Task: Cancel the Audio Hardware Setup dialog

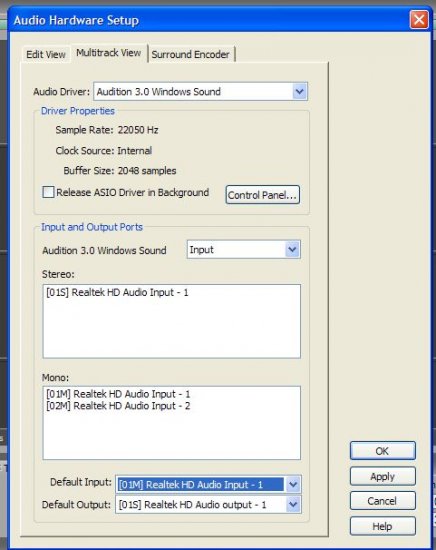Action: (382, 501)
